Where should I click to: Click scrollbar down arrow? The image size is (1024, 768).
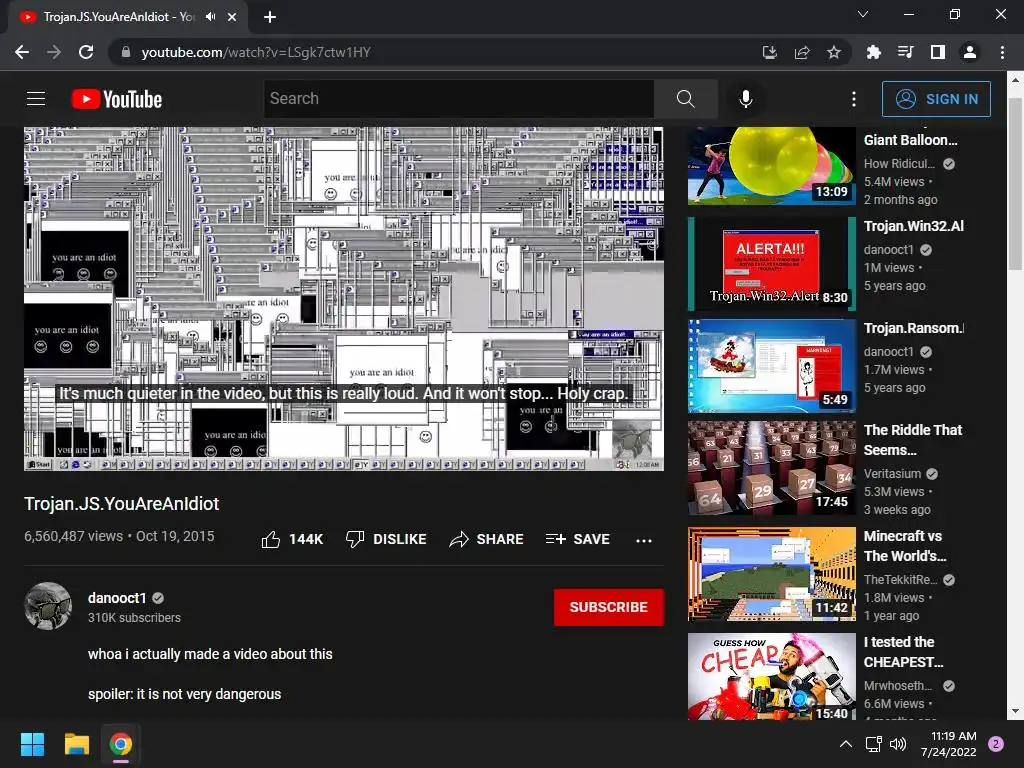[1016, 712]
